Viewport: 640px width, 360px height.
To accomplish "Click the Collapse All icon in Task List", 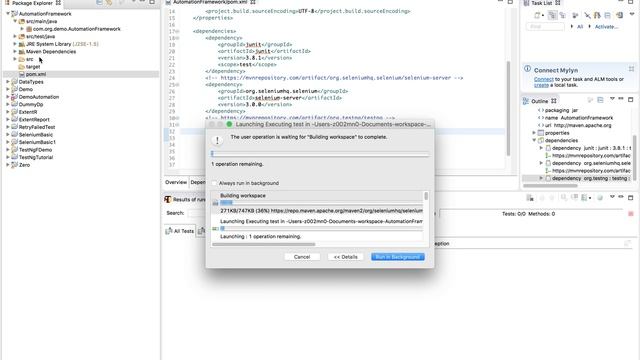I will (x=608, y=16).
